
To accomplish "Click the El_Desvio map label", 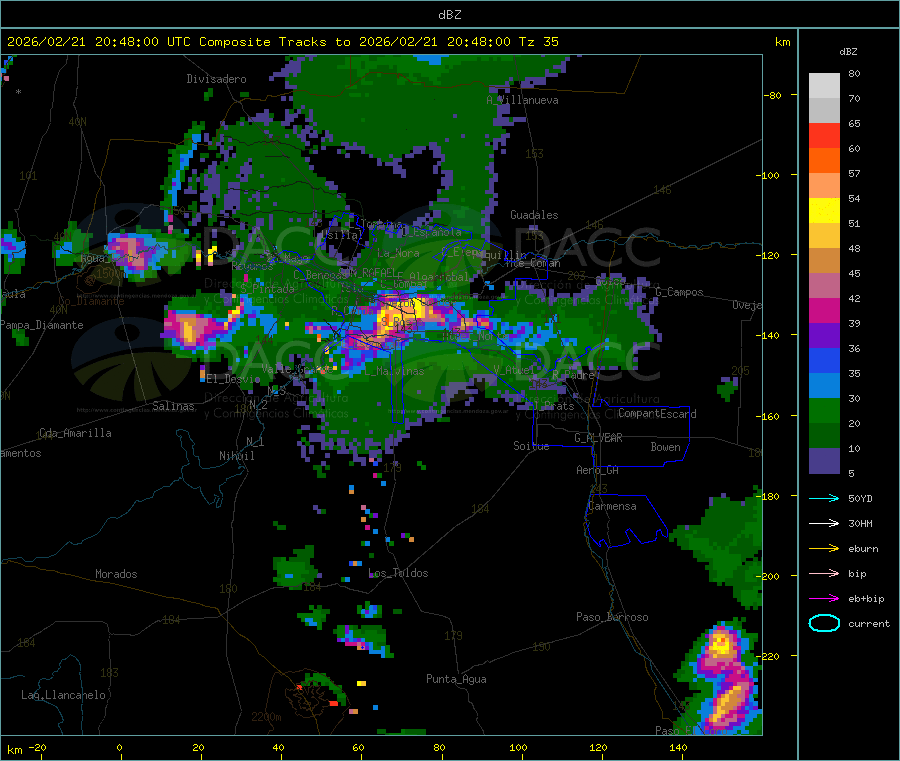I will tap(233, 379).
